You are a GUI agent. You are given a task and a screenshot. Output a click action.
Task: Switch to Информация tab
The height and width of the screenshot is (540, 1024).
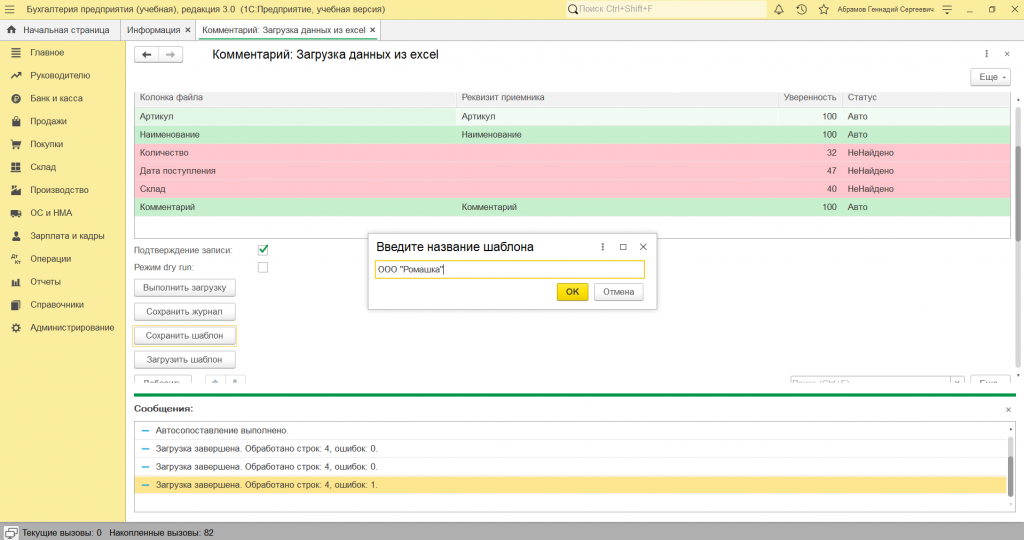(x=153, y=30)
